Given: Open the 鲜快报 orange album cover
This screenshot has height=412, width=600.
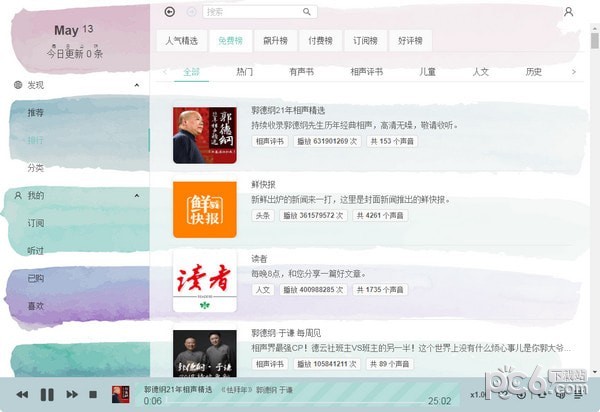Looking at the screenshot, I should 205,210.
